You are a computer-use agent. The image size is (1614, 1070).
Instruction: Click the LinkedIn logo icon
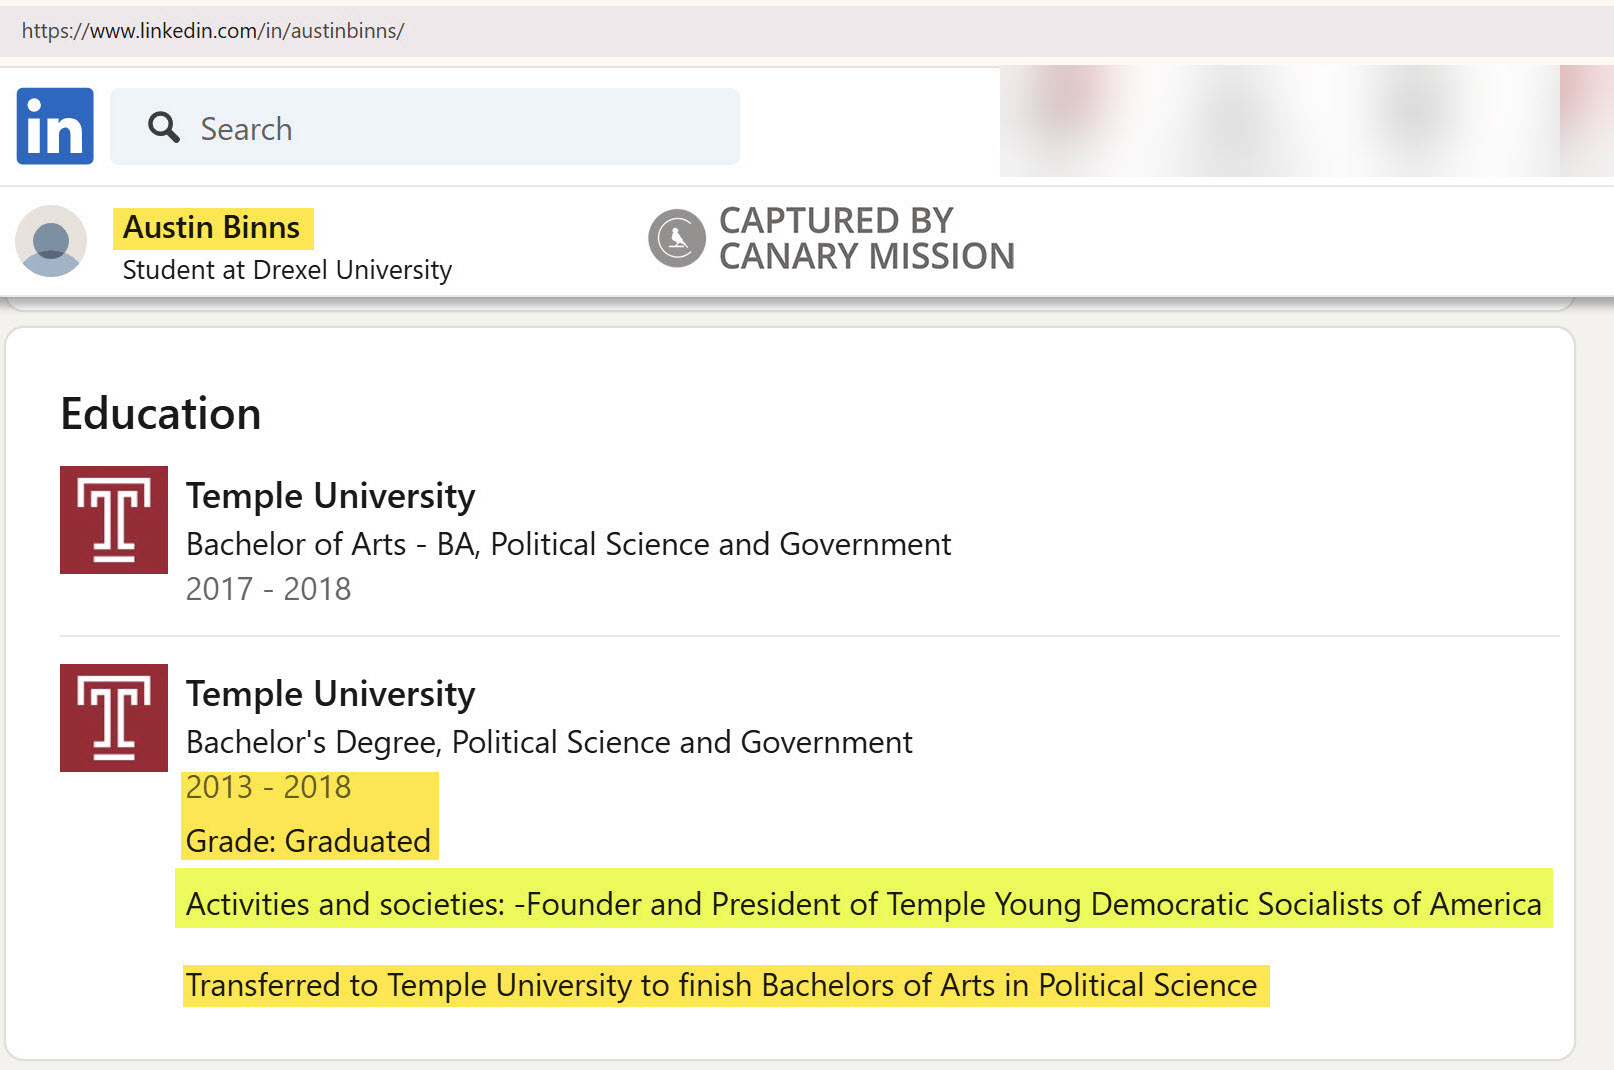55,126
